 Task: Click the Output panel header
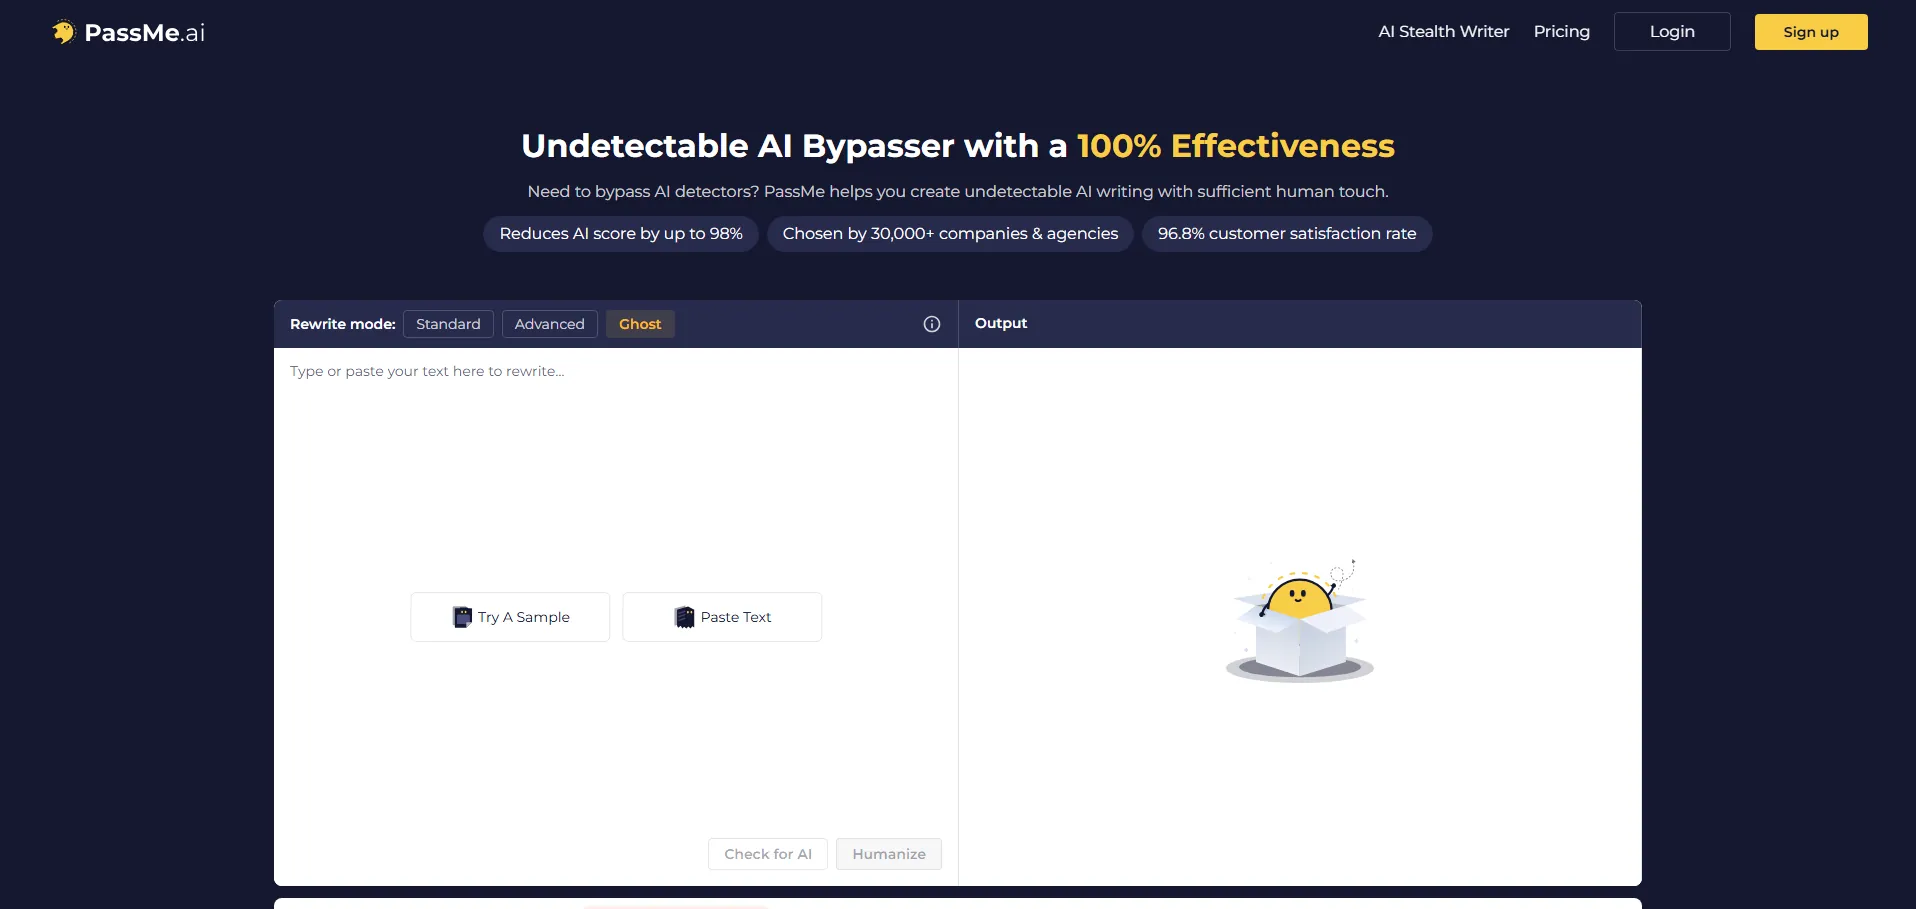pyautogui.click(x=1001, y=323)
